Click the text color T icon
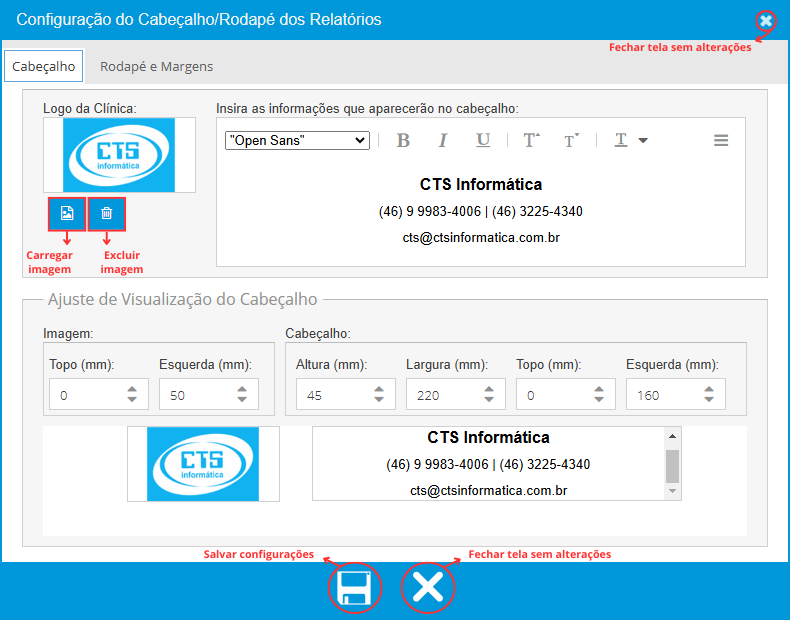 point(621,140)
